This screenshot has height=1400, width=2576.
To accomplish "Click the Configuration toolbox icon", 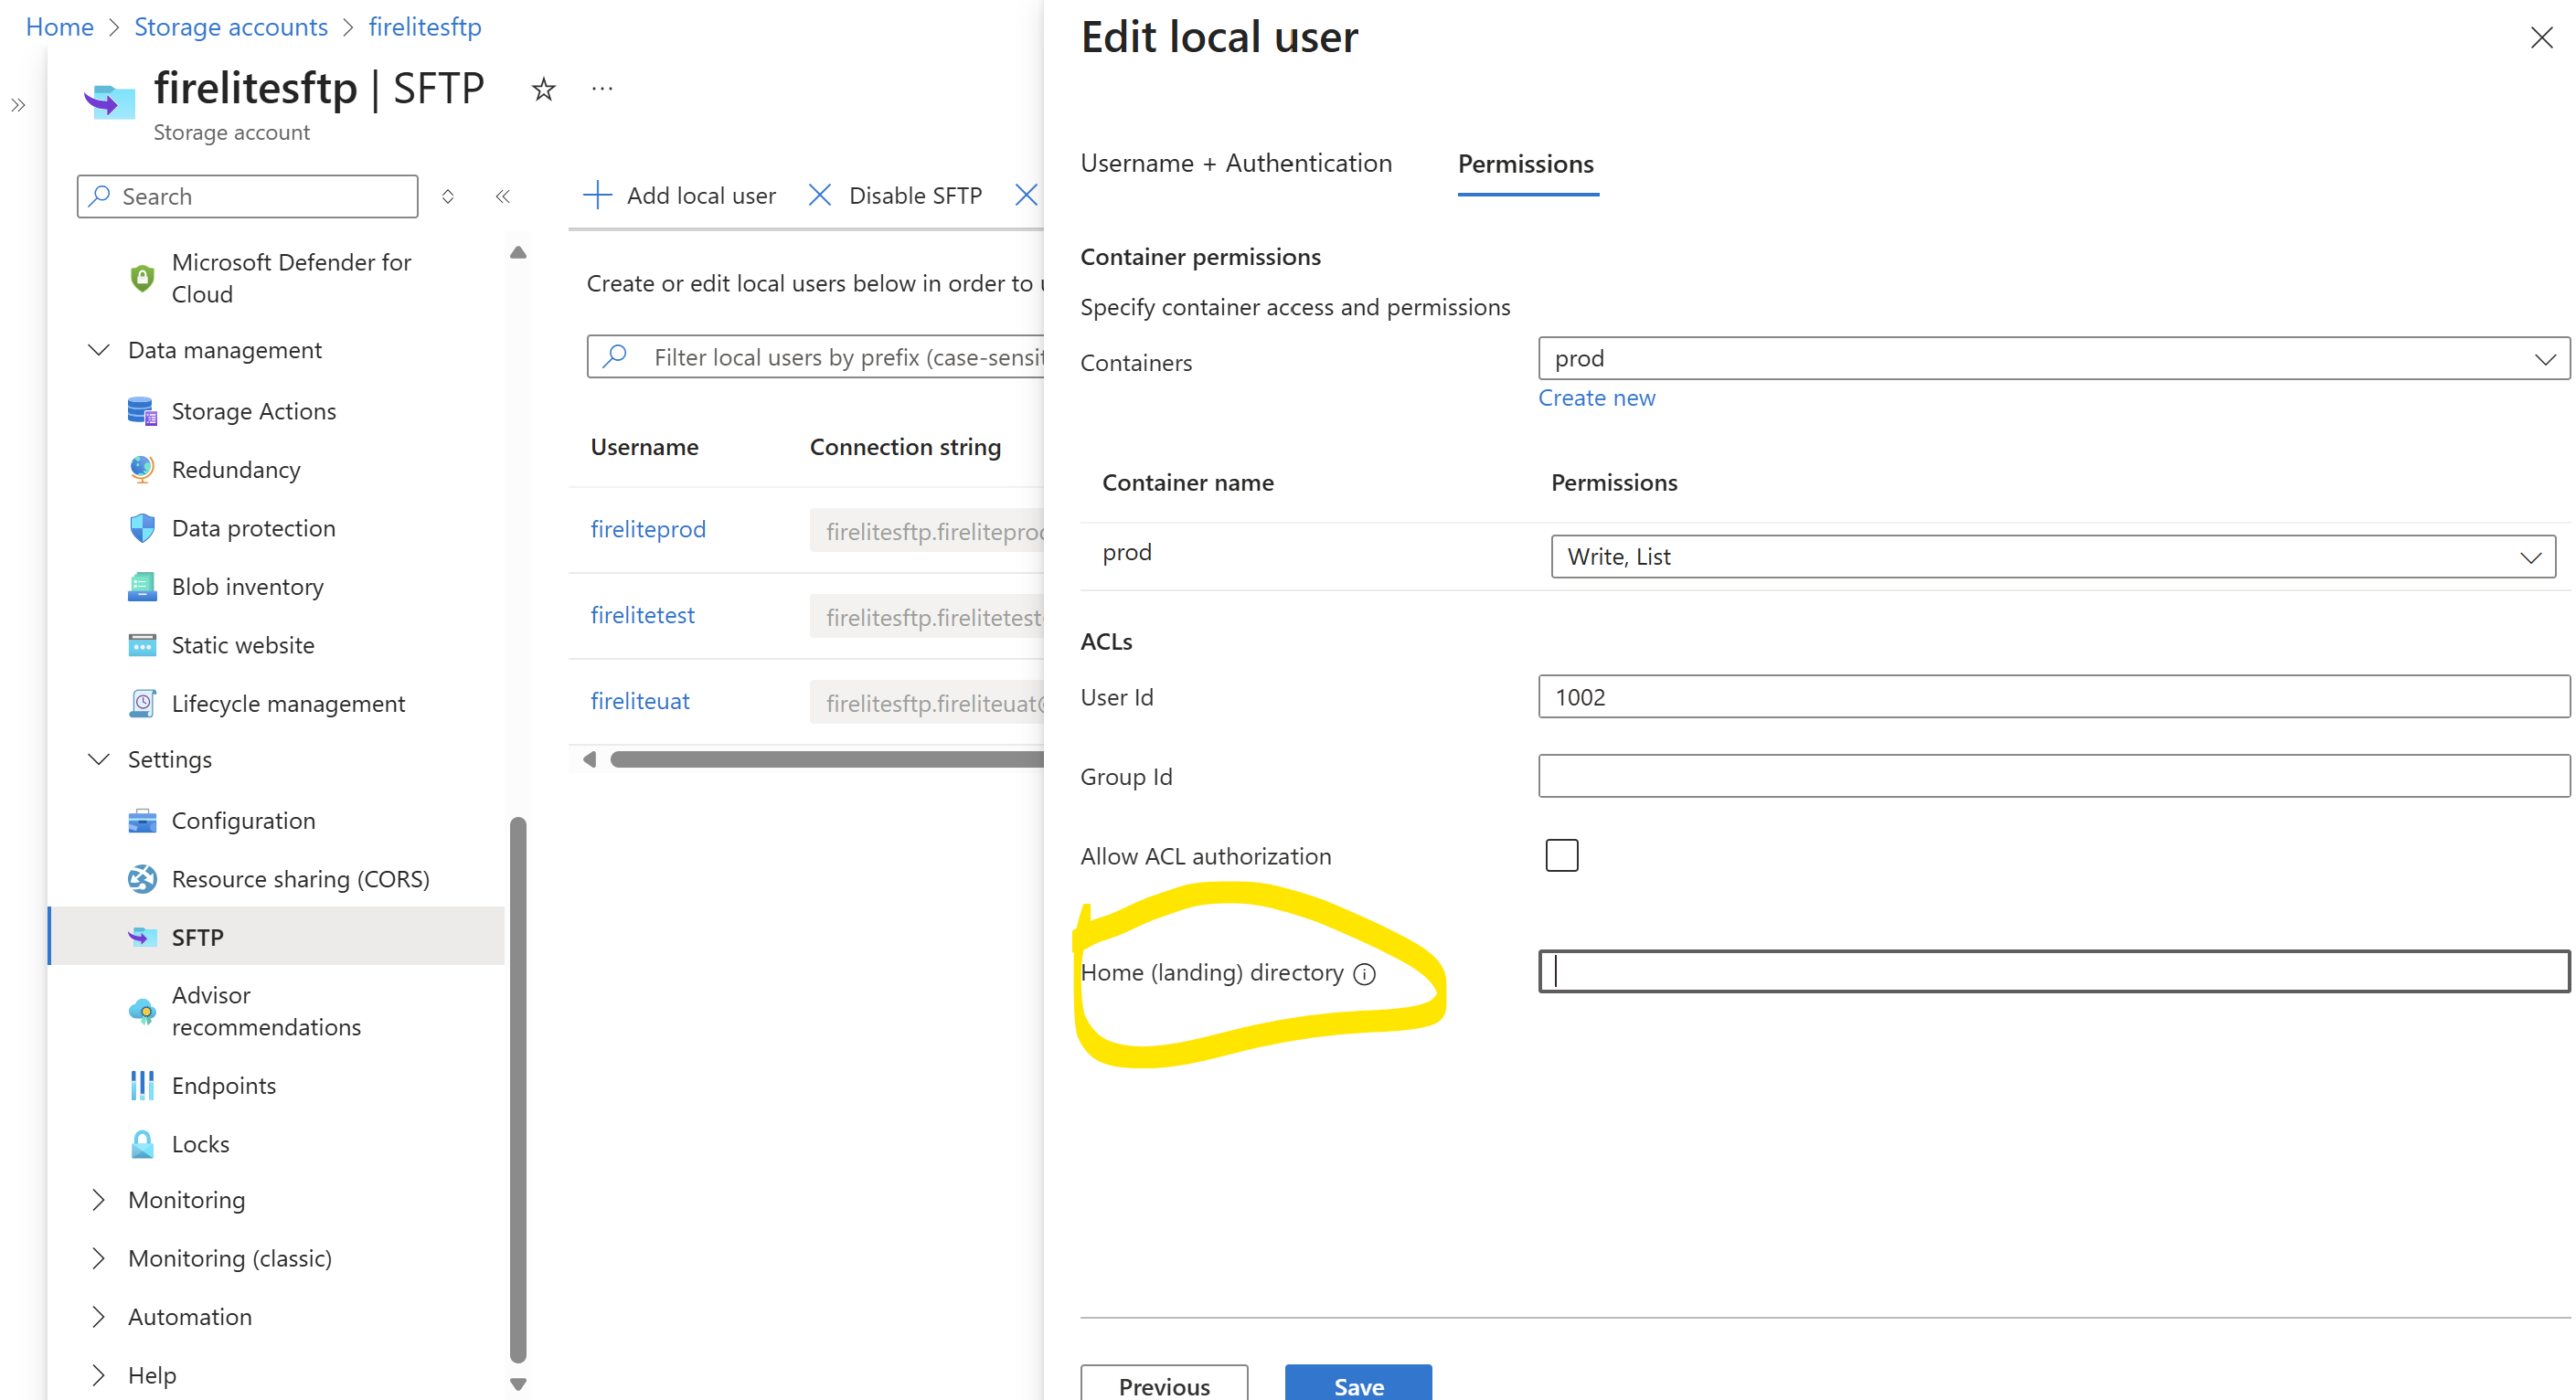I will (x=142, y=820).
